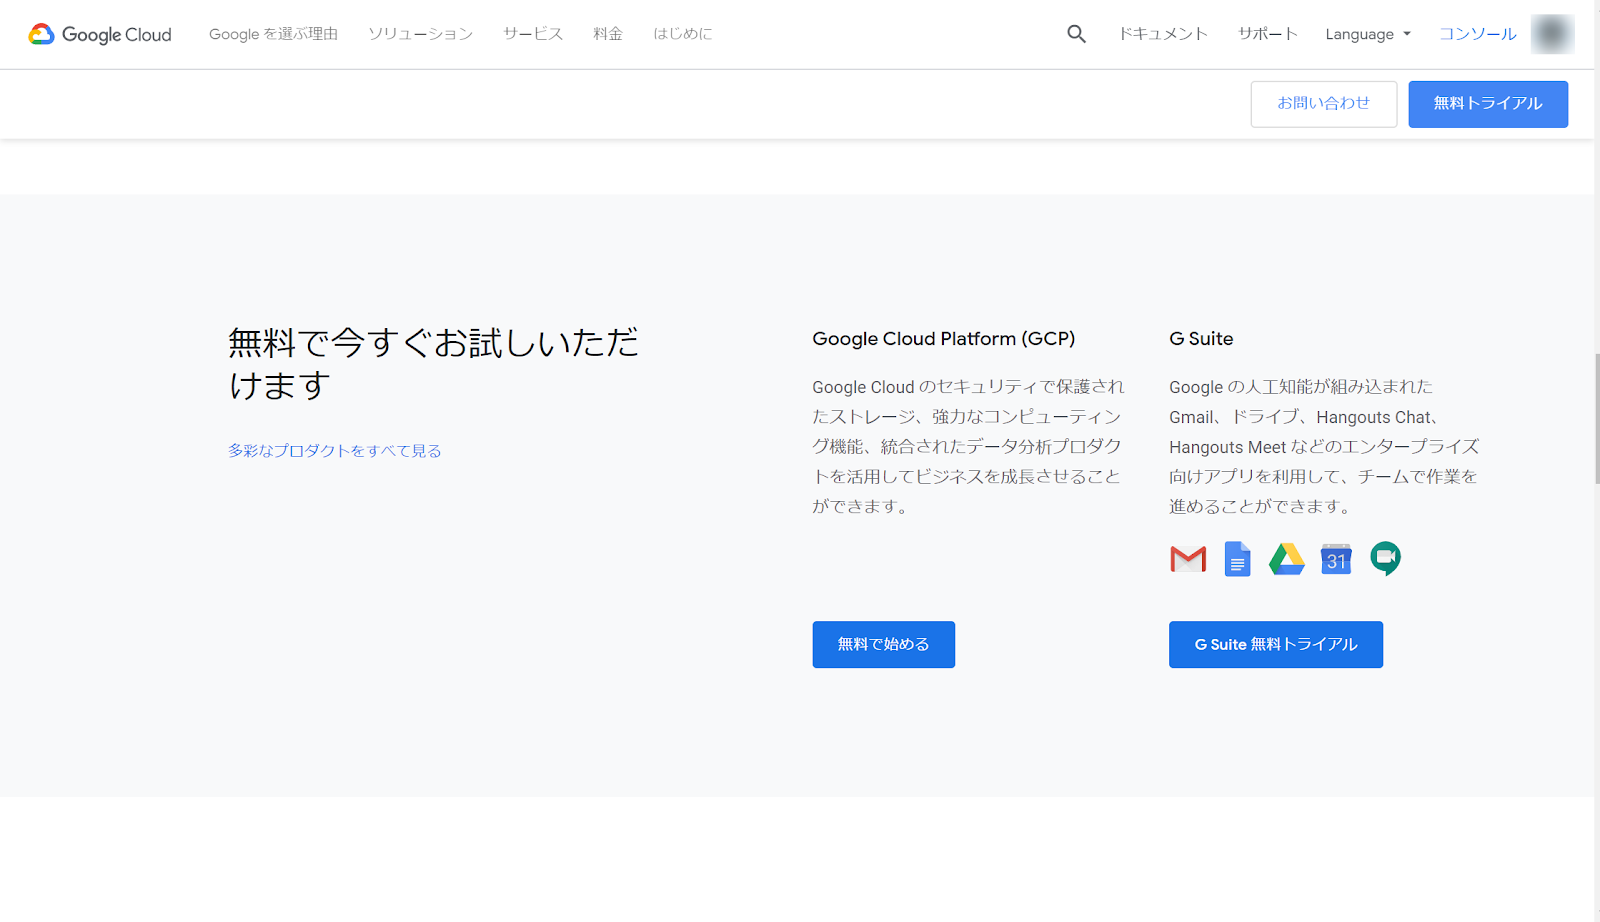Screen dimensions: 1600x922
Task: Open the ソリューション menu
Action: click(x=420, y=34)
